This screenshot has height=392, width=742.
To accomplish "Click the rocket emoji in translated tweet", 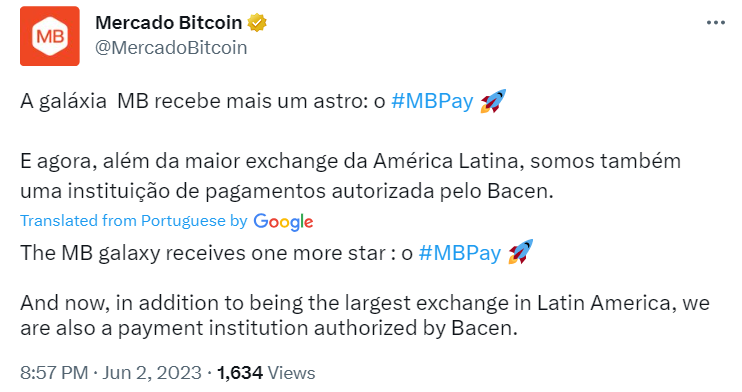I will 520,252.
